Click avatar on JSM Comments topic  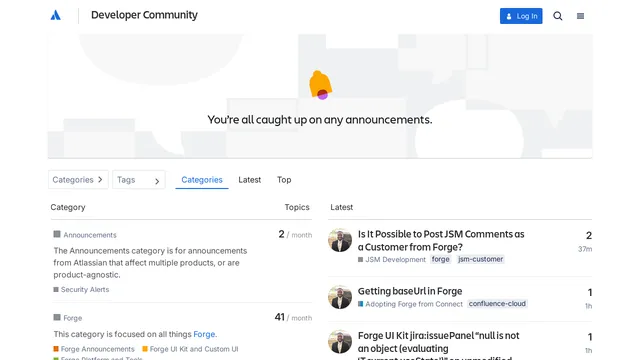click(340, 240)
